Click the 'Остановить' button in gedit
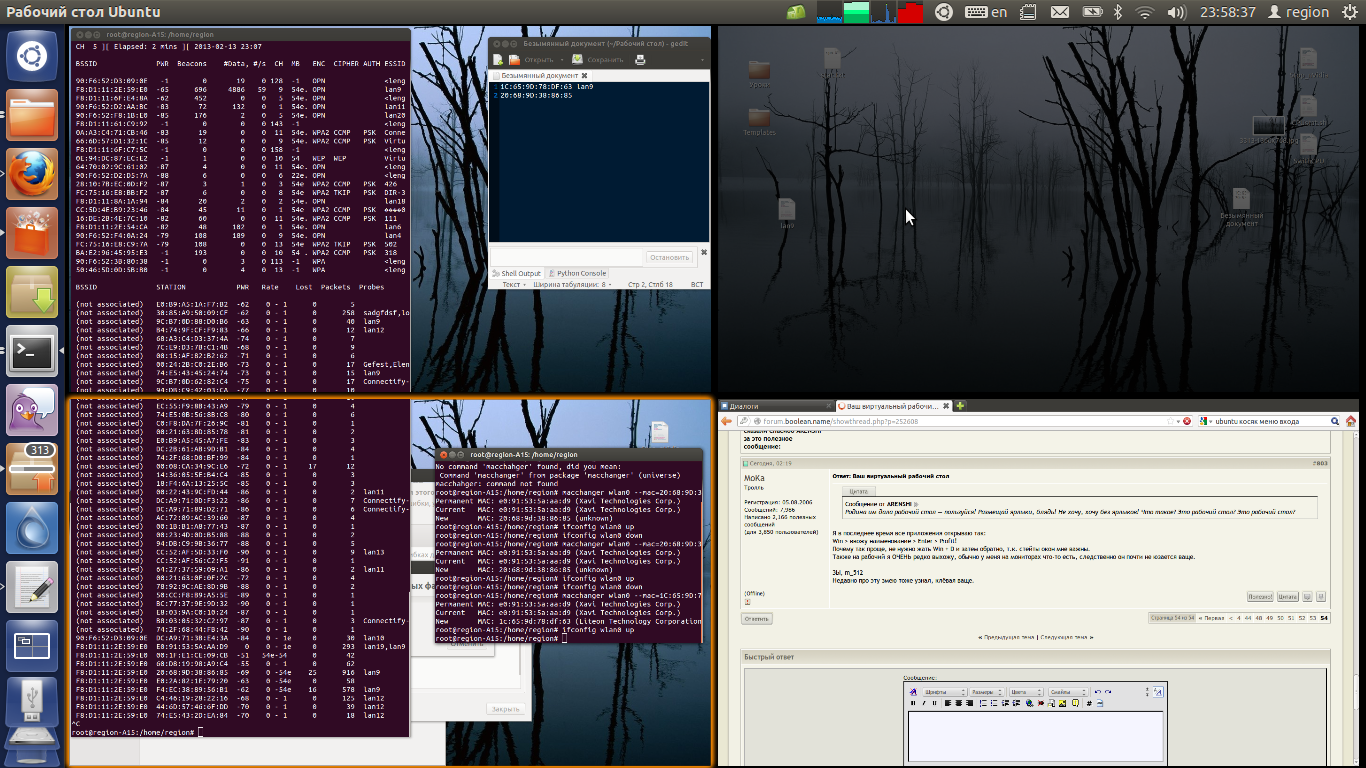Image resolution: width=1366 pixels, height=768 pixels. click(669, 257)
